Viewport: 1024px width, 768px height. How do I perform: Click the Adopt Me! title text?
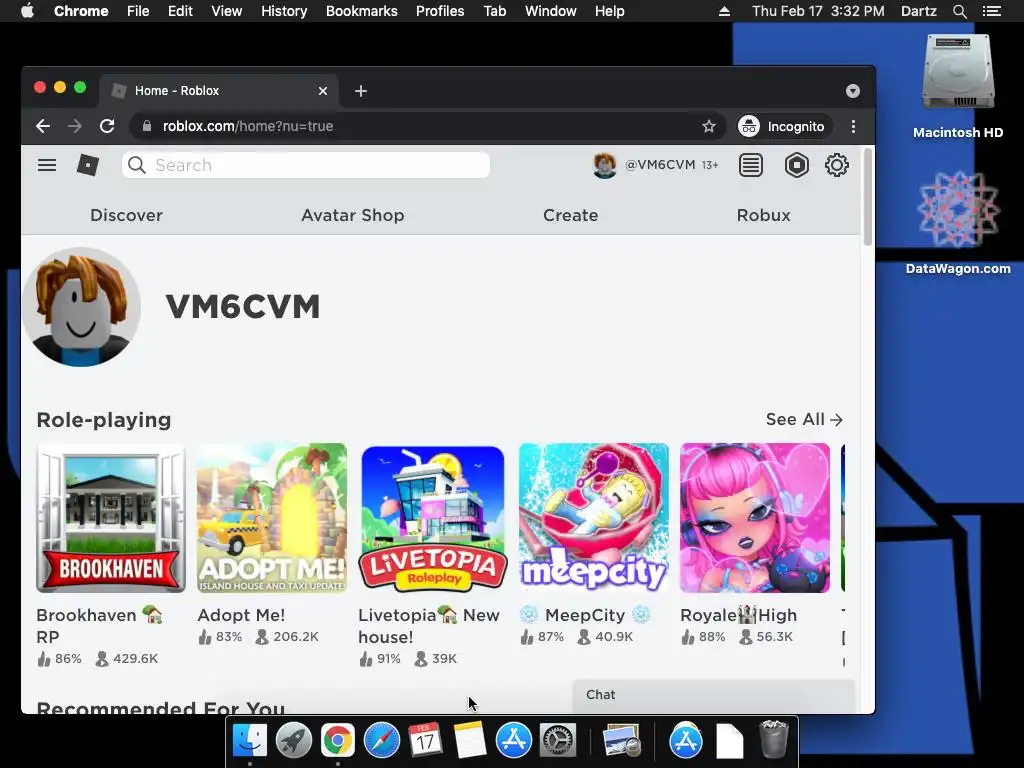pyautogui.click(x=241, y=615)
